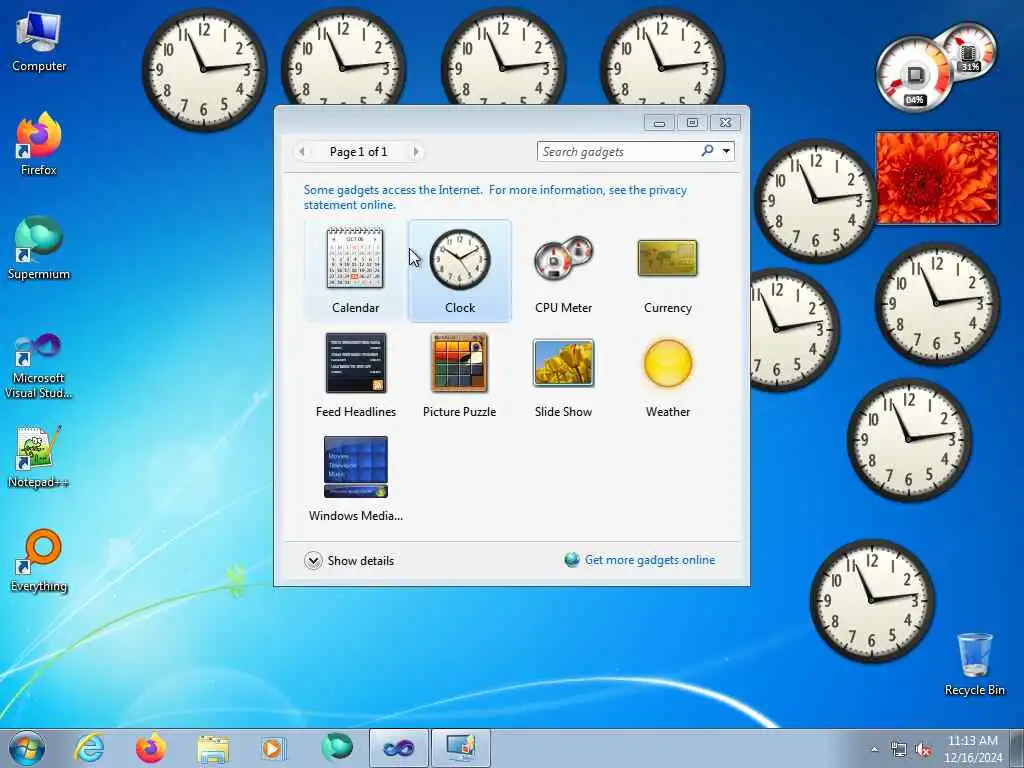Click the orange flower Slide Show gadget

pos(937,178)
